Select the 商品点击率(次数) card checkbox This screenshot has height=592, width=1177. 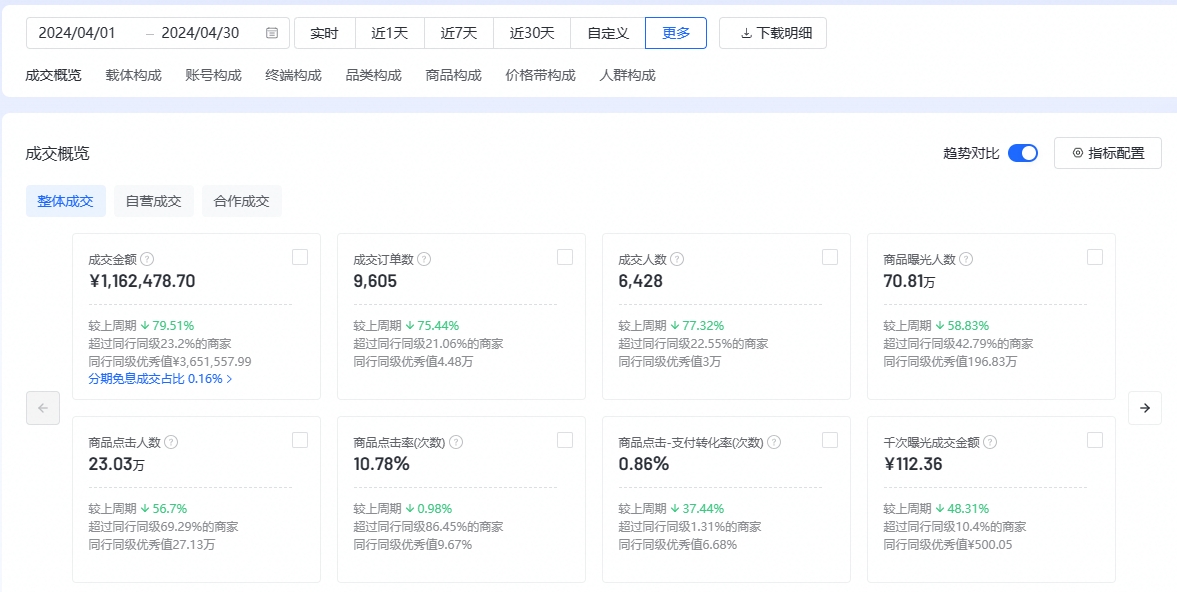[565, 440]
